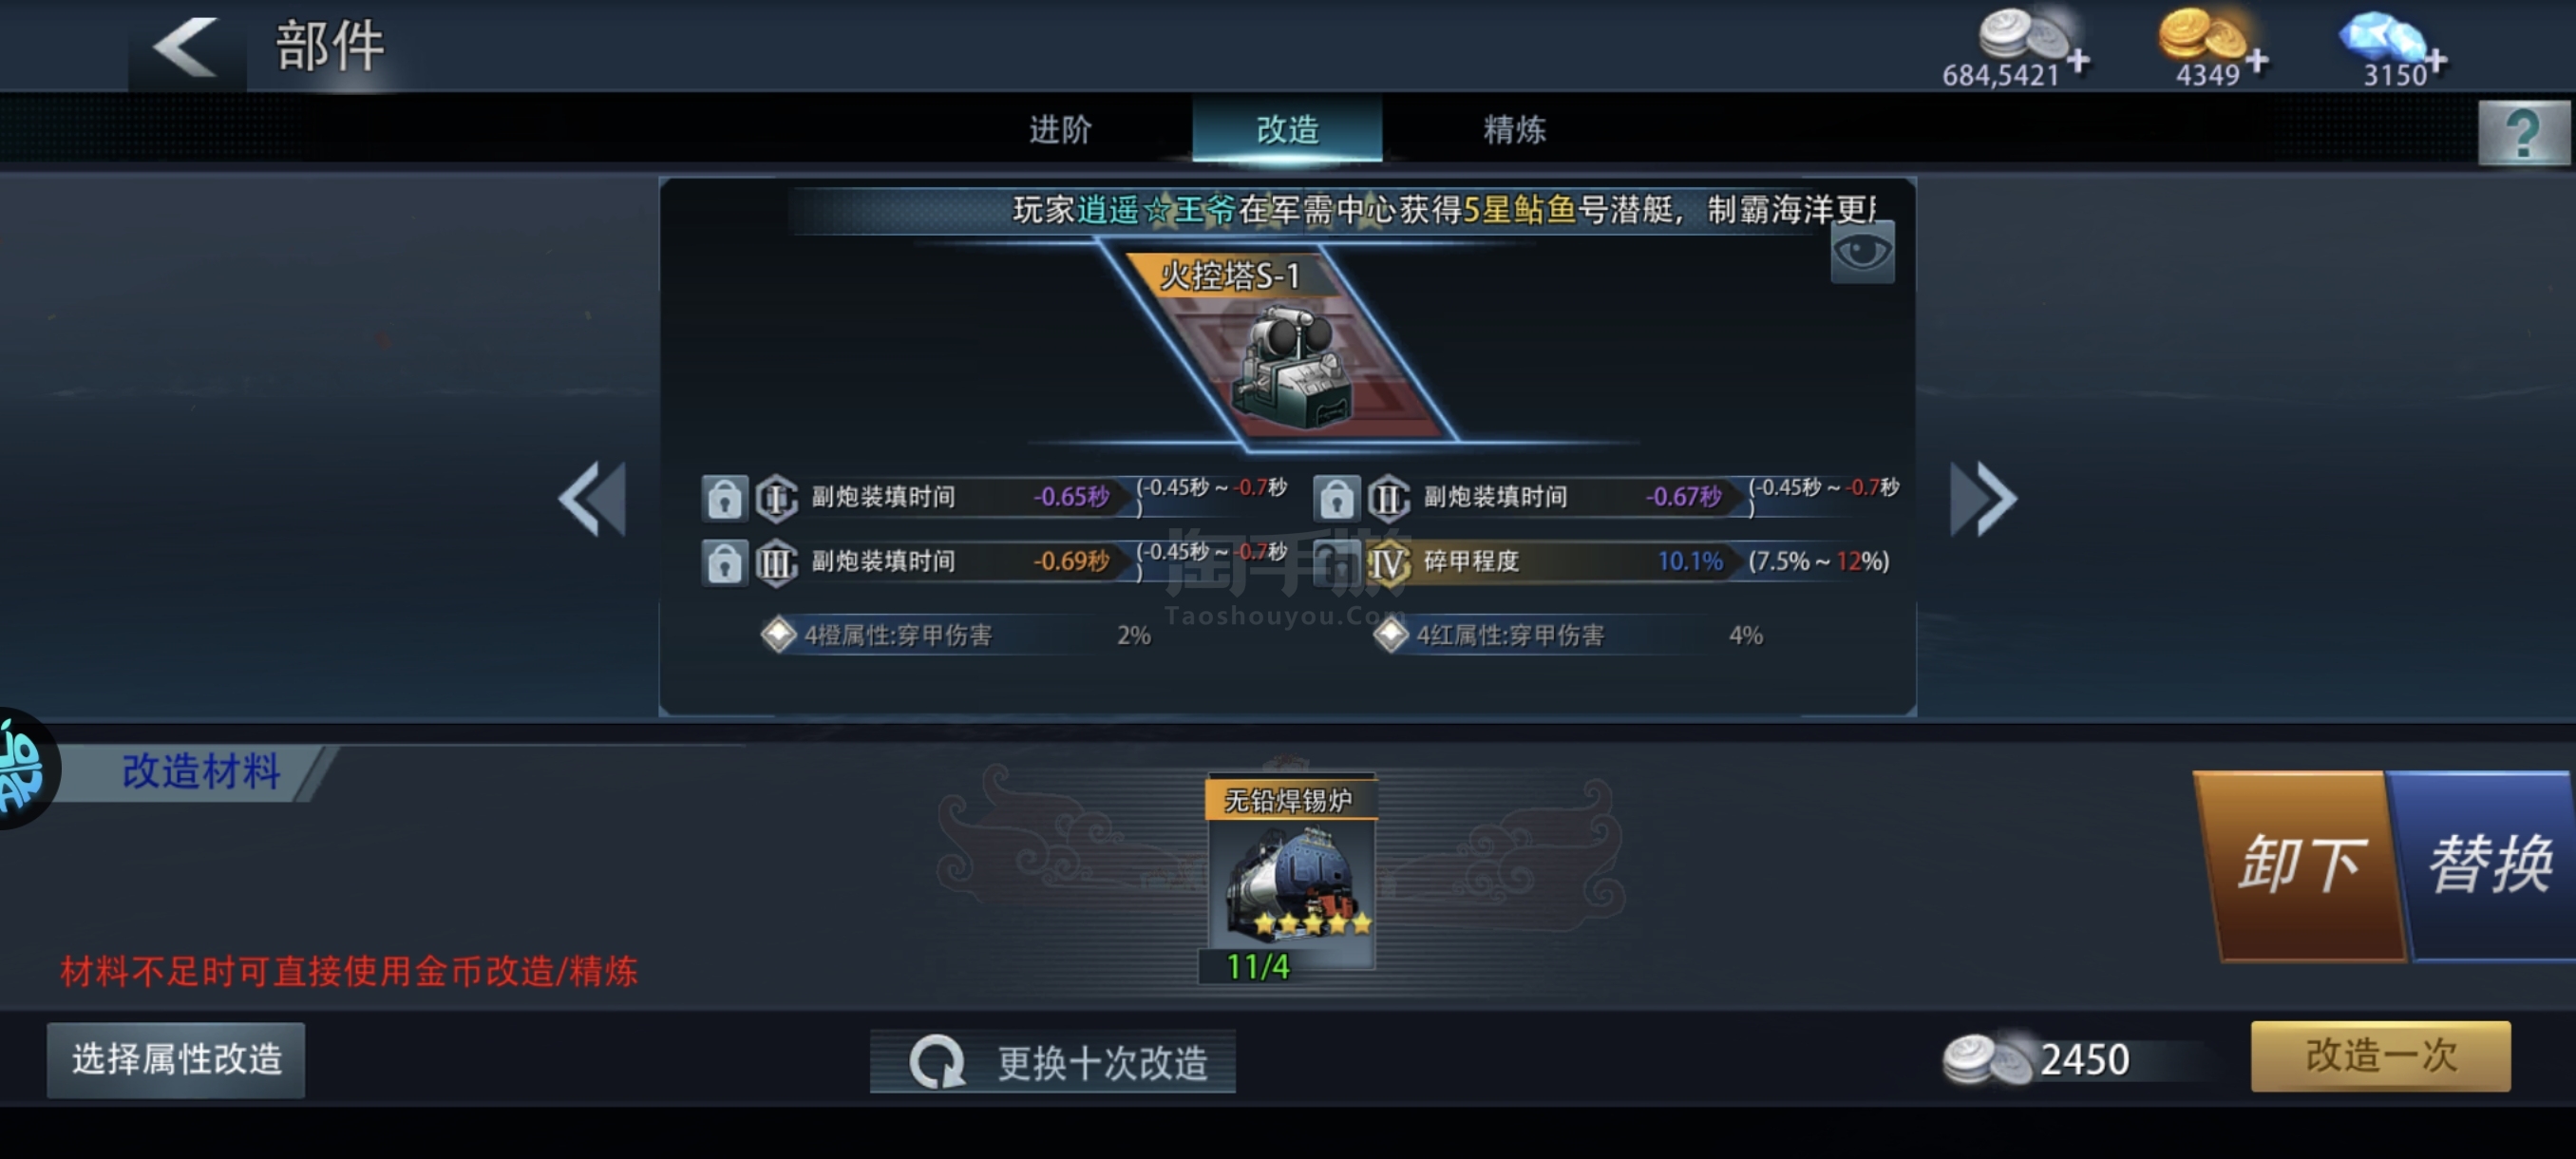The height and width of the screenshot is (1159, 2576).
Task: Add silver coins with the plus icon
Action: [2078, 61]
